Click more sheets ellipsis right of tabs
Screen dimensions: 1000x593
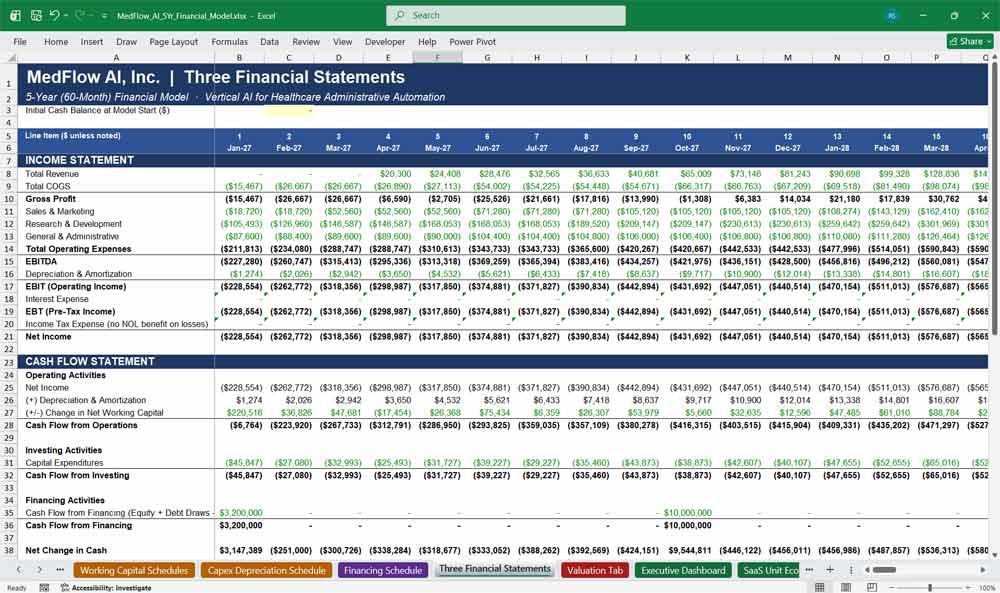click(809, 569)
